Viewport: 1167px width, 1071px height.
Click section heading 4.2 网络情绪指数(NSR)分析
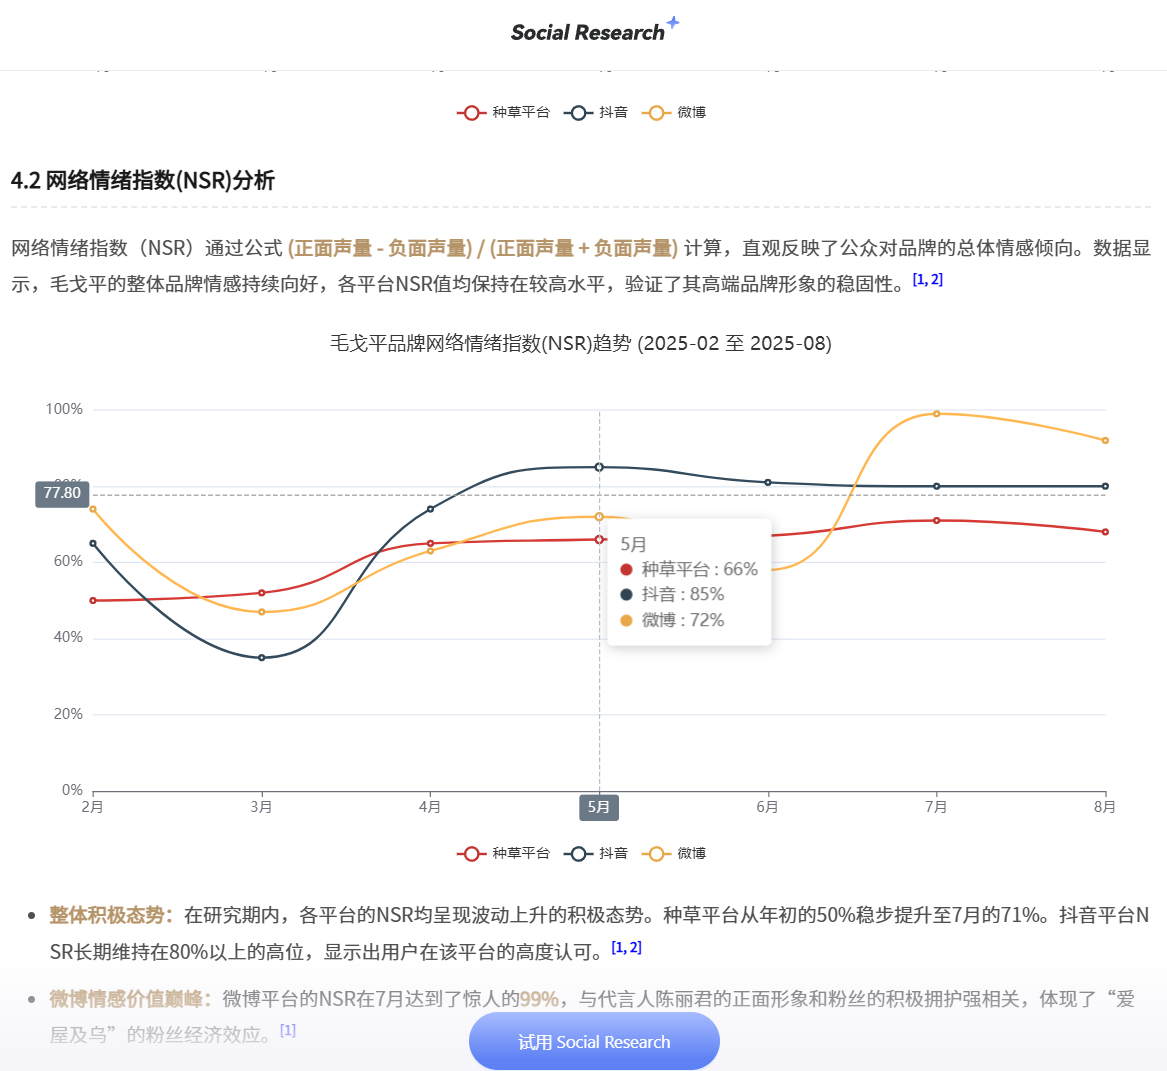click(x=143, y=180)
